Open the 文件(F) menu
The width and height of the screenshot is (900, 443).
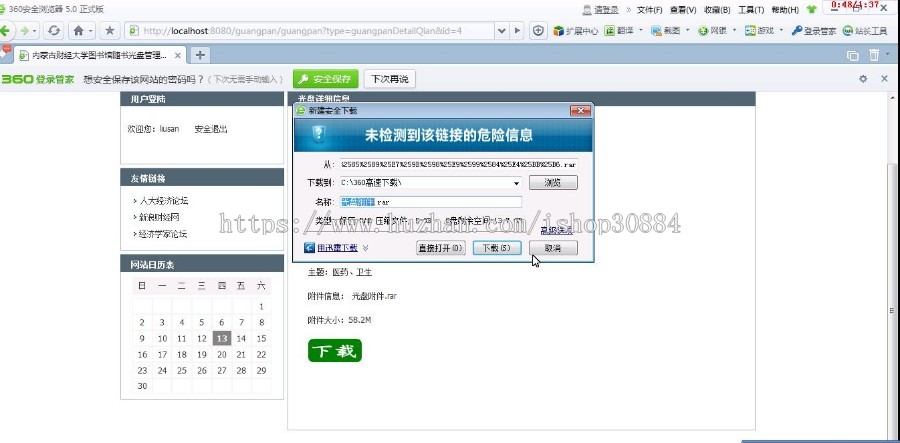click(650, 10)
